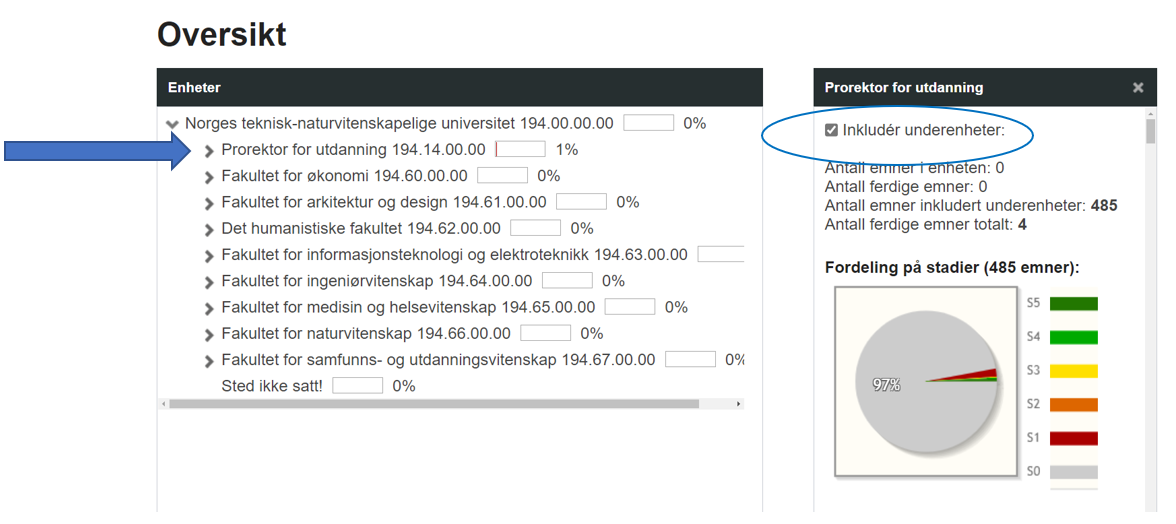The height and width of the screenshot is (524, 1176).
Task: Expand Prorektor for utdanning tree node
Action: coord(210,151)
